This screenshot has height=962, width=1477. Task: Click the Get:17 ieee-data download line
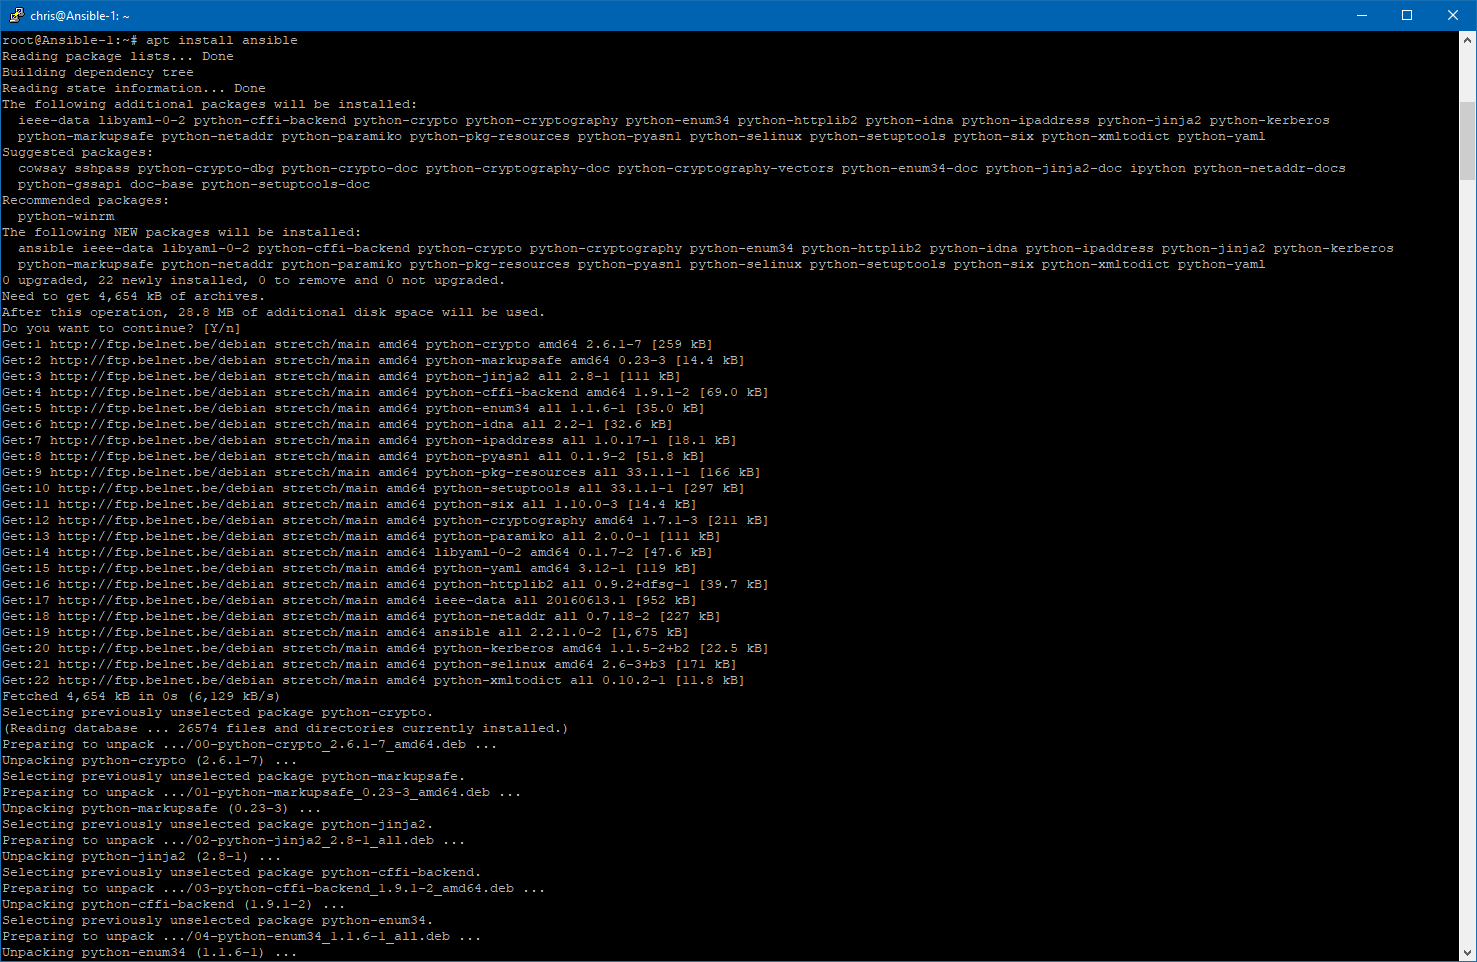click(x=350, y=600)
